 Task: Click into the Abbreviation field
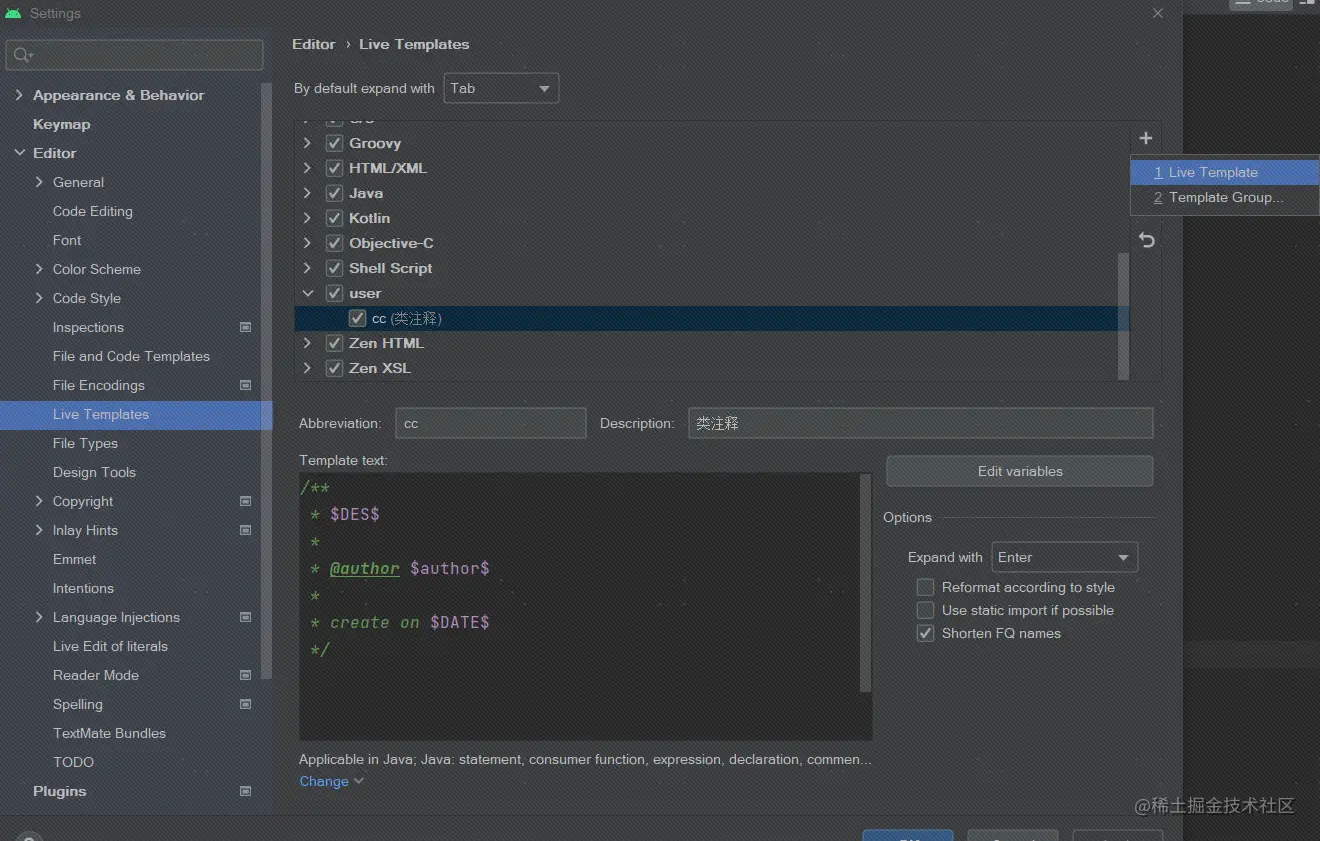coord(491,423)
